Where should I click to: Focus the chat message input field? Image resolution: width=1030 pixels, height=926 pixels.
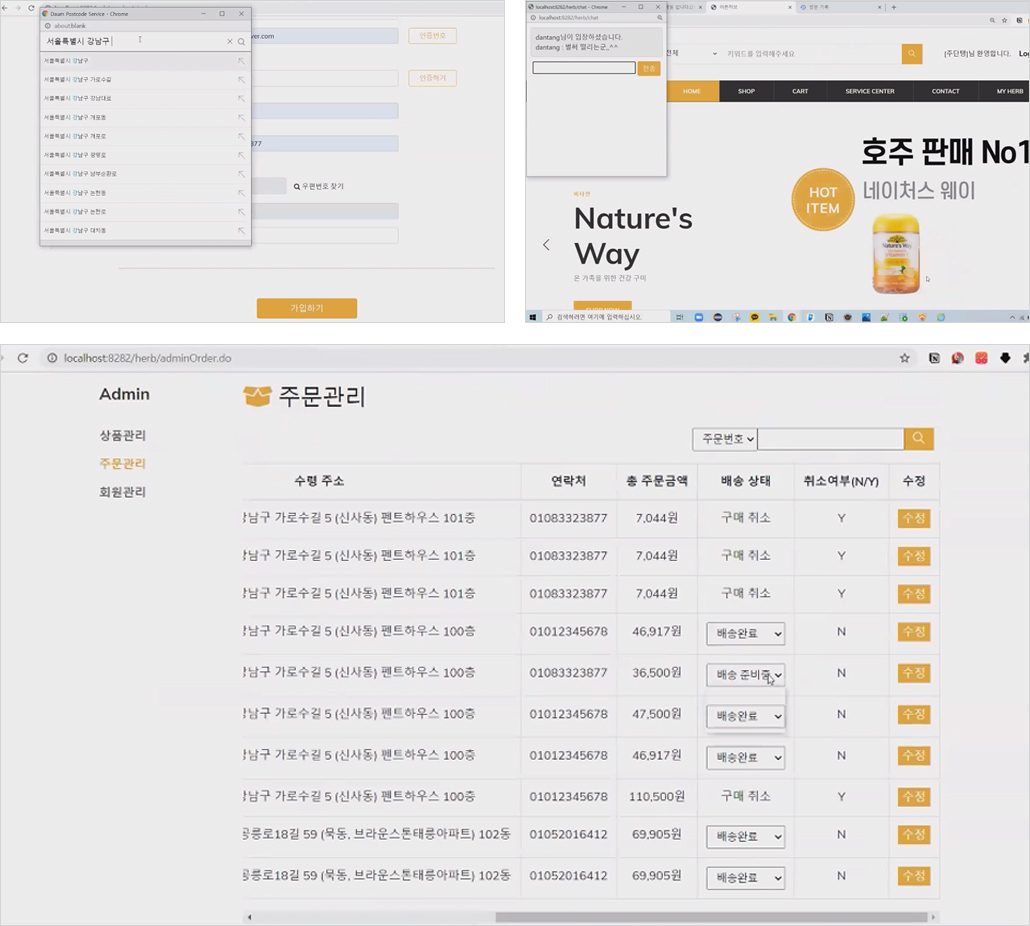tap(584, 68)
